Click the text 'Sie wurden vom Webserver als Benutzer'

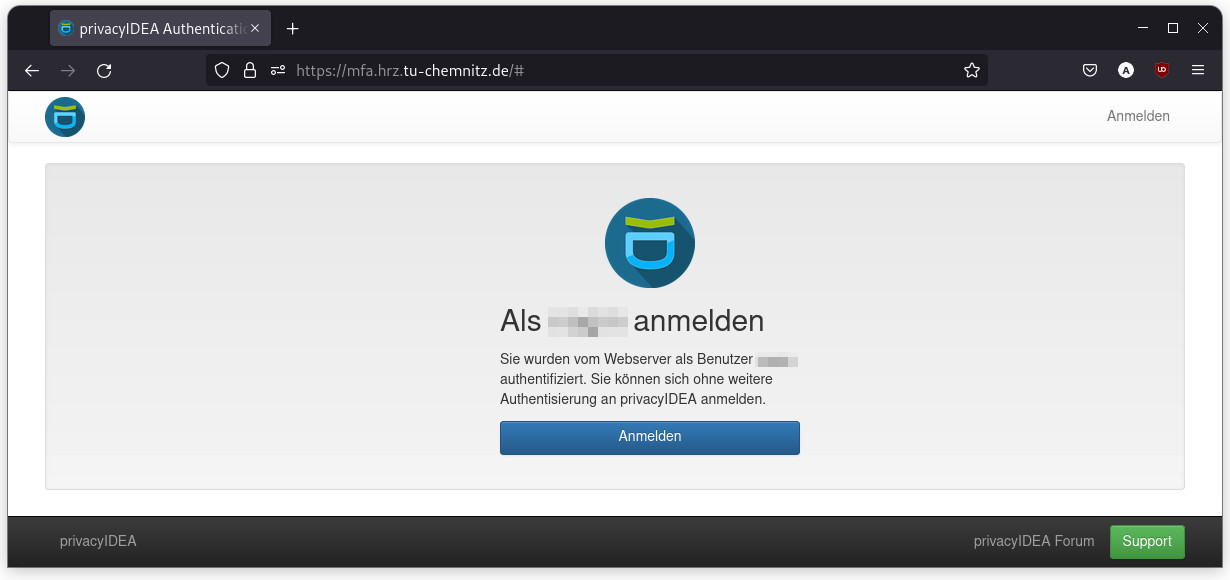pyautogui.click(x=625, y=359)
